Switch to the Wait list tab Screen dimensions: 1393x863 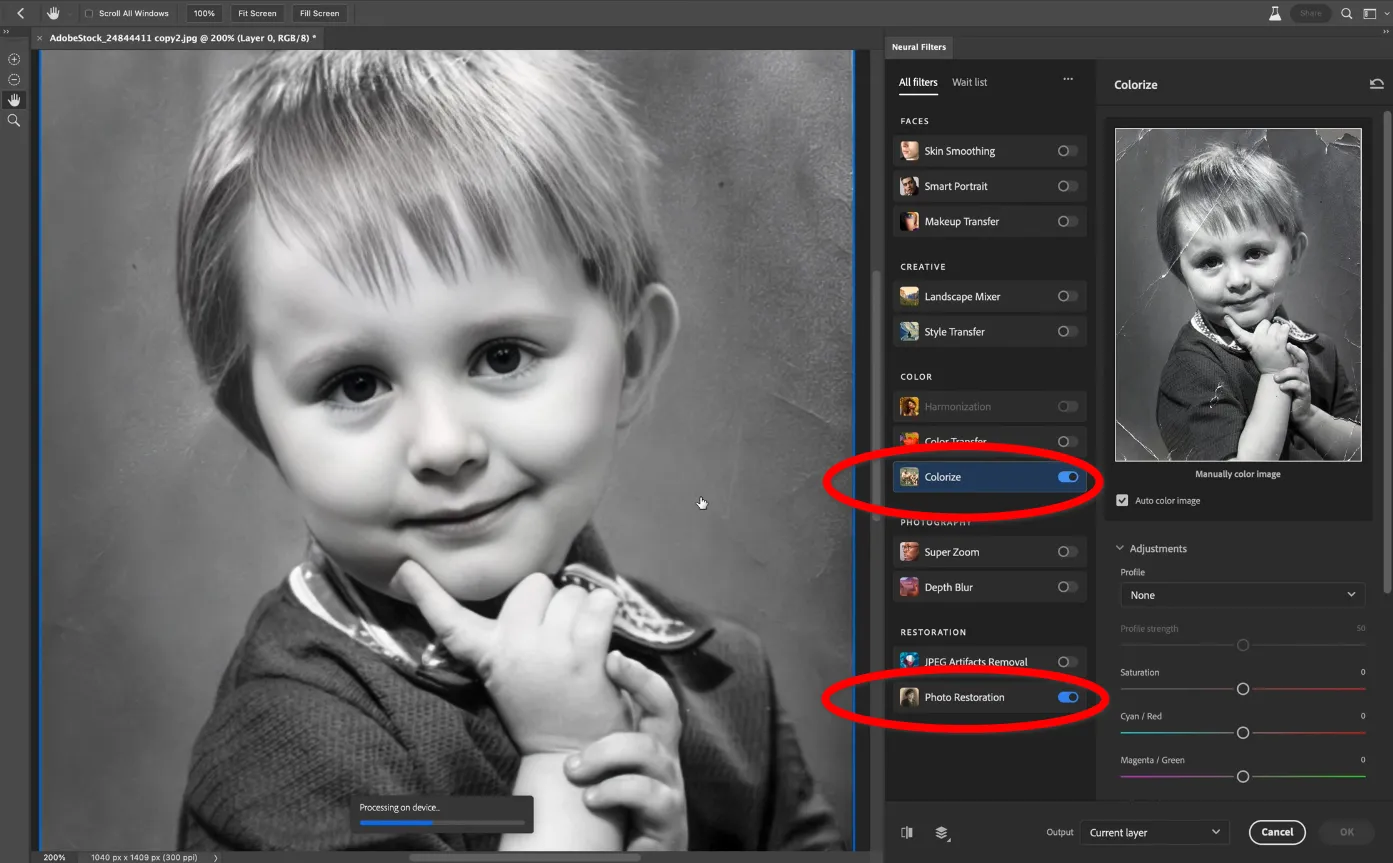[969, 82]
